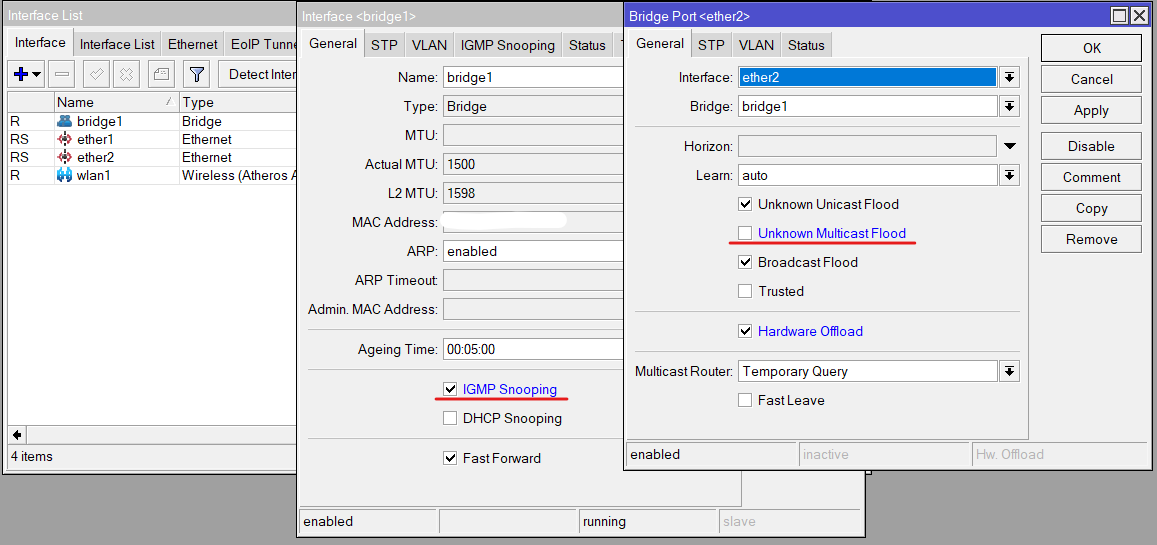Maximize the Bridge Port window
The height and width of the screenshot is (545, 1157).
click(1119, 15)
